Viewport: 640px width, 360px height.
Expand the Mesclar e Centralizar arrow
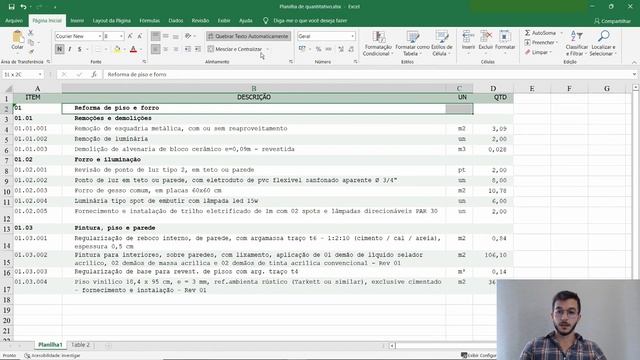coord(268,49)
